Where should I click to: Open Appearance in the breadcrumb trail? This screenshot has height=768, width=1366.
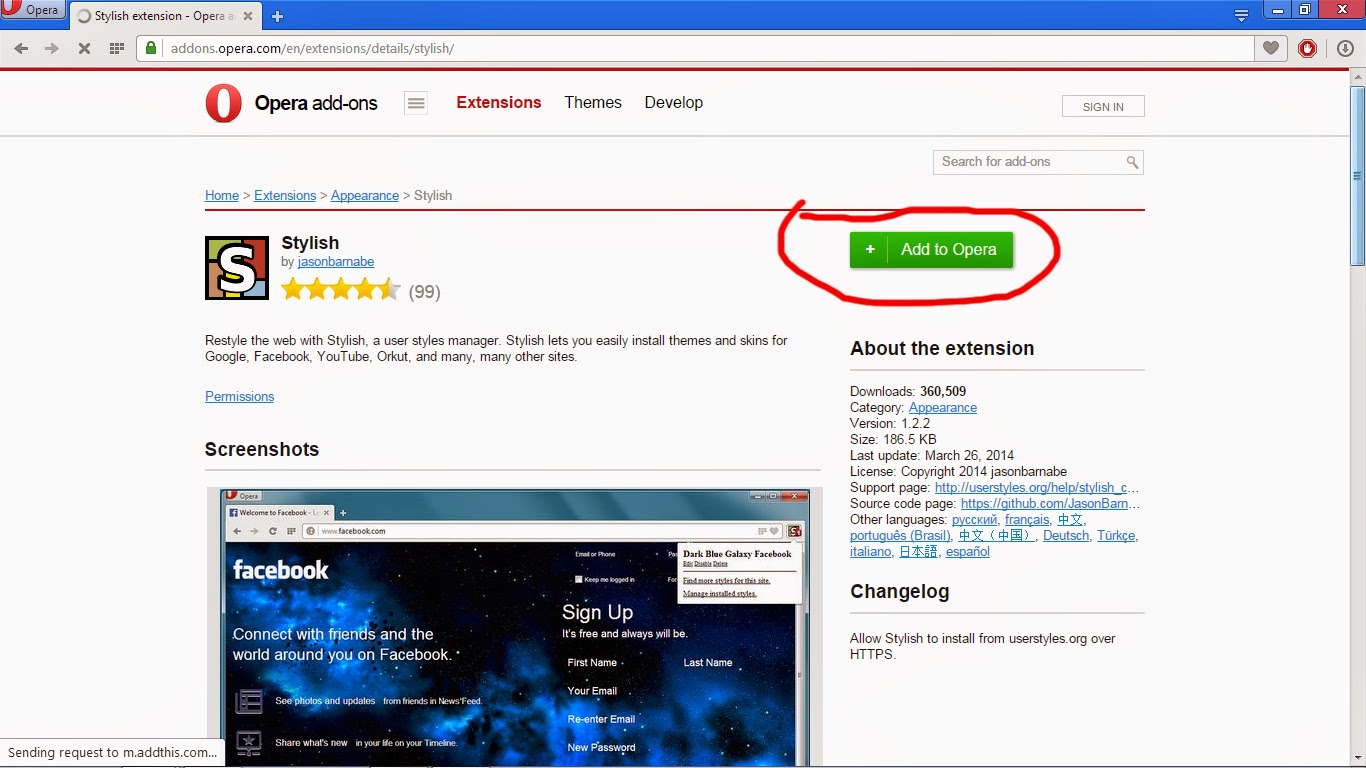click(x=365, y=195)
